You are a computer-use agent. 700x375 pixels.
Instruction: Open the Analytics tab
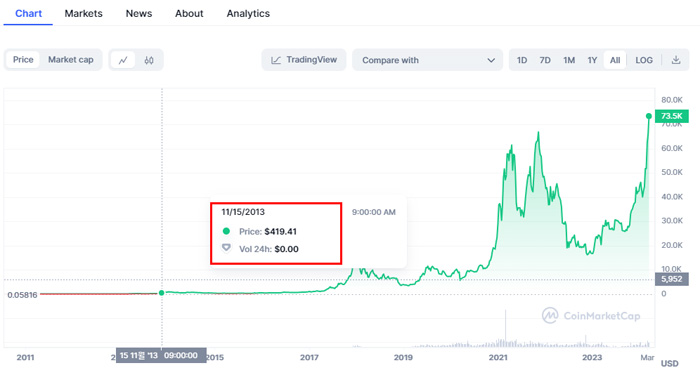click(x=248, y=13)
